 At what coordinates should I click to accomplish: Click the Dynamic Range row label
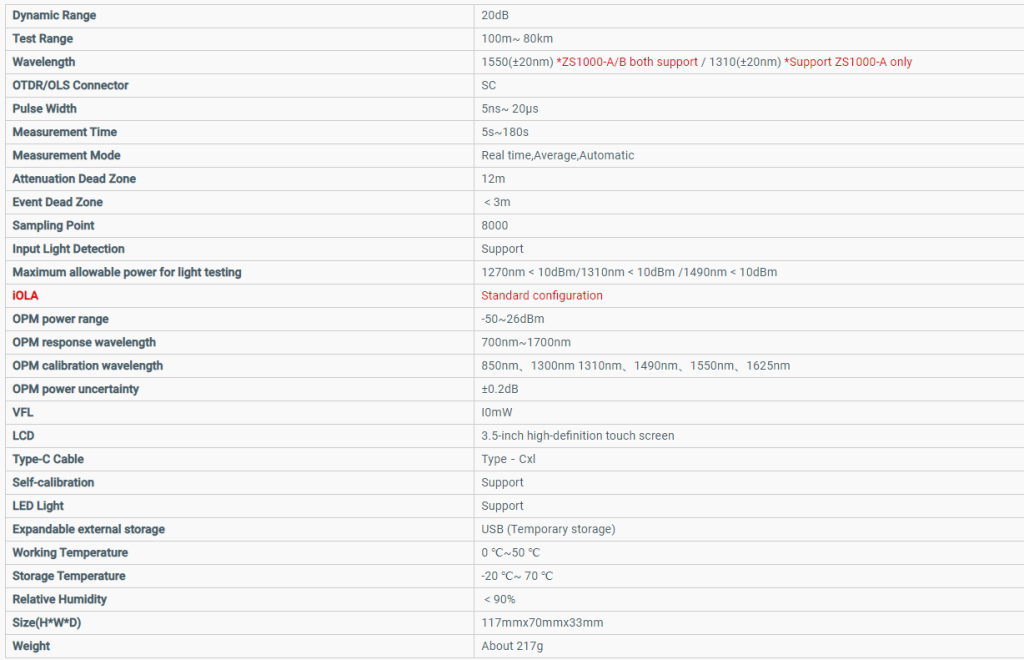(x=54, y=16)
